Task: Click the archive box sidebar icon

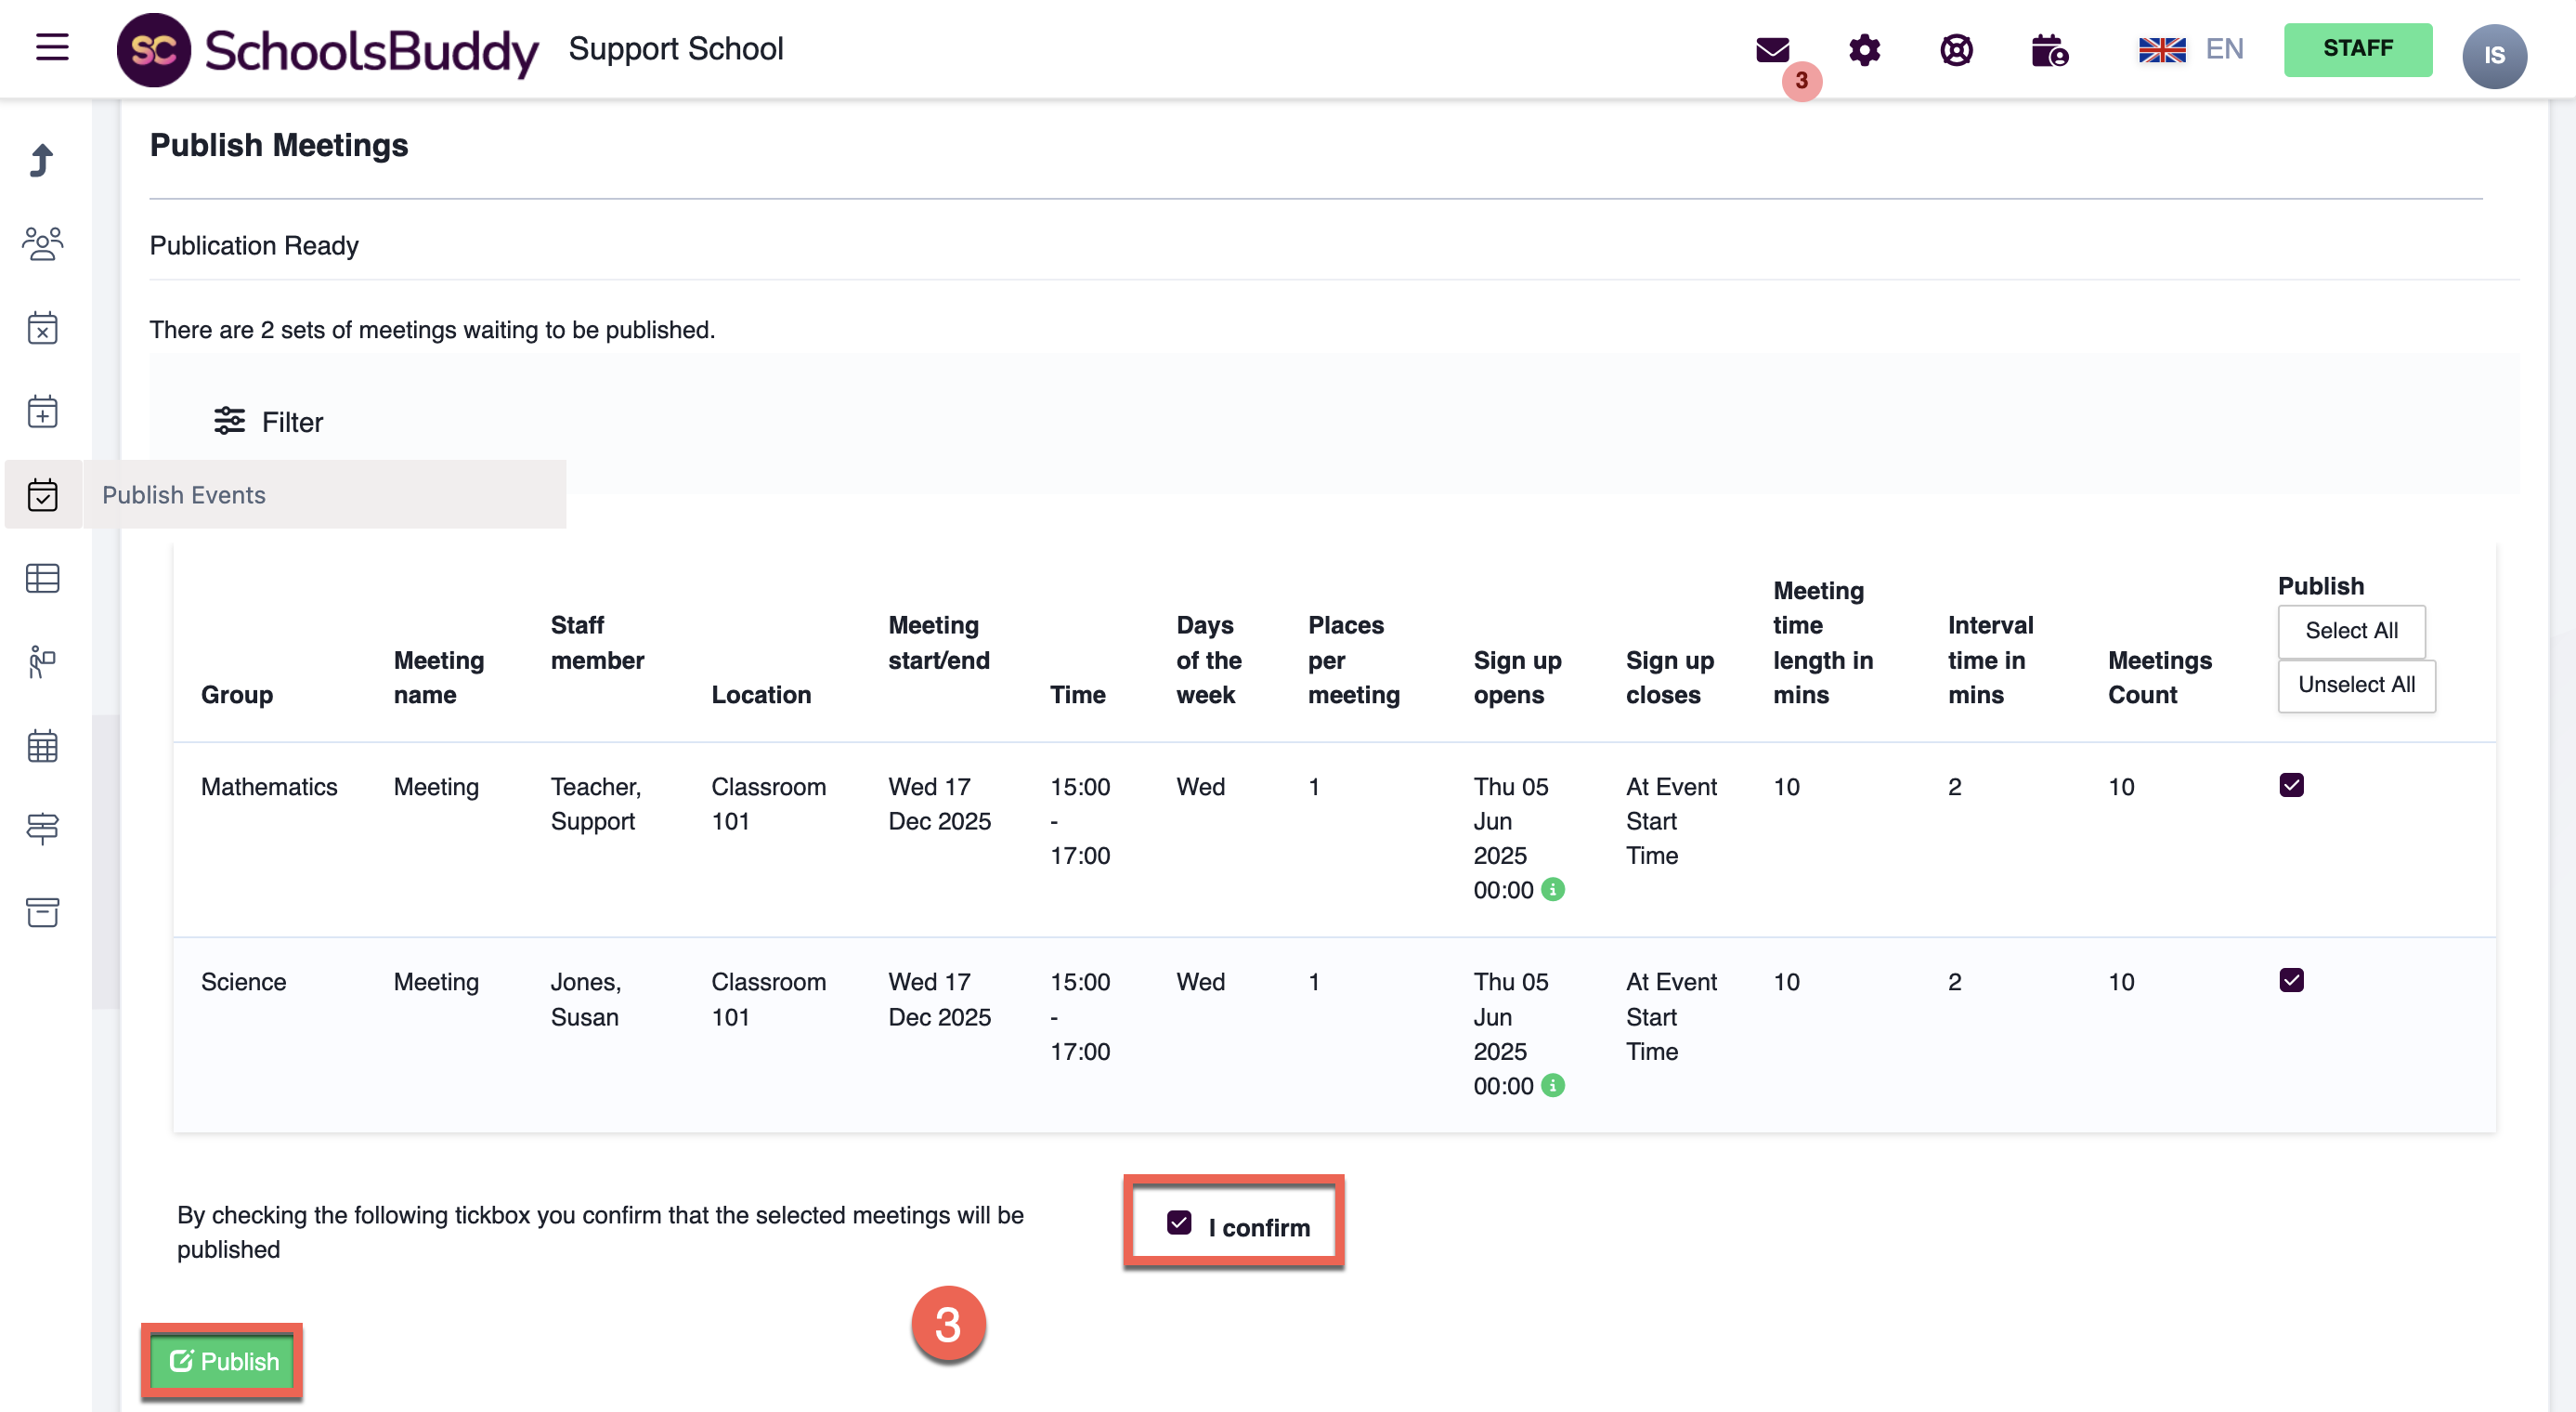Action: (42, 911)
